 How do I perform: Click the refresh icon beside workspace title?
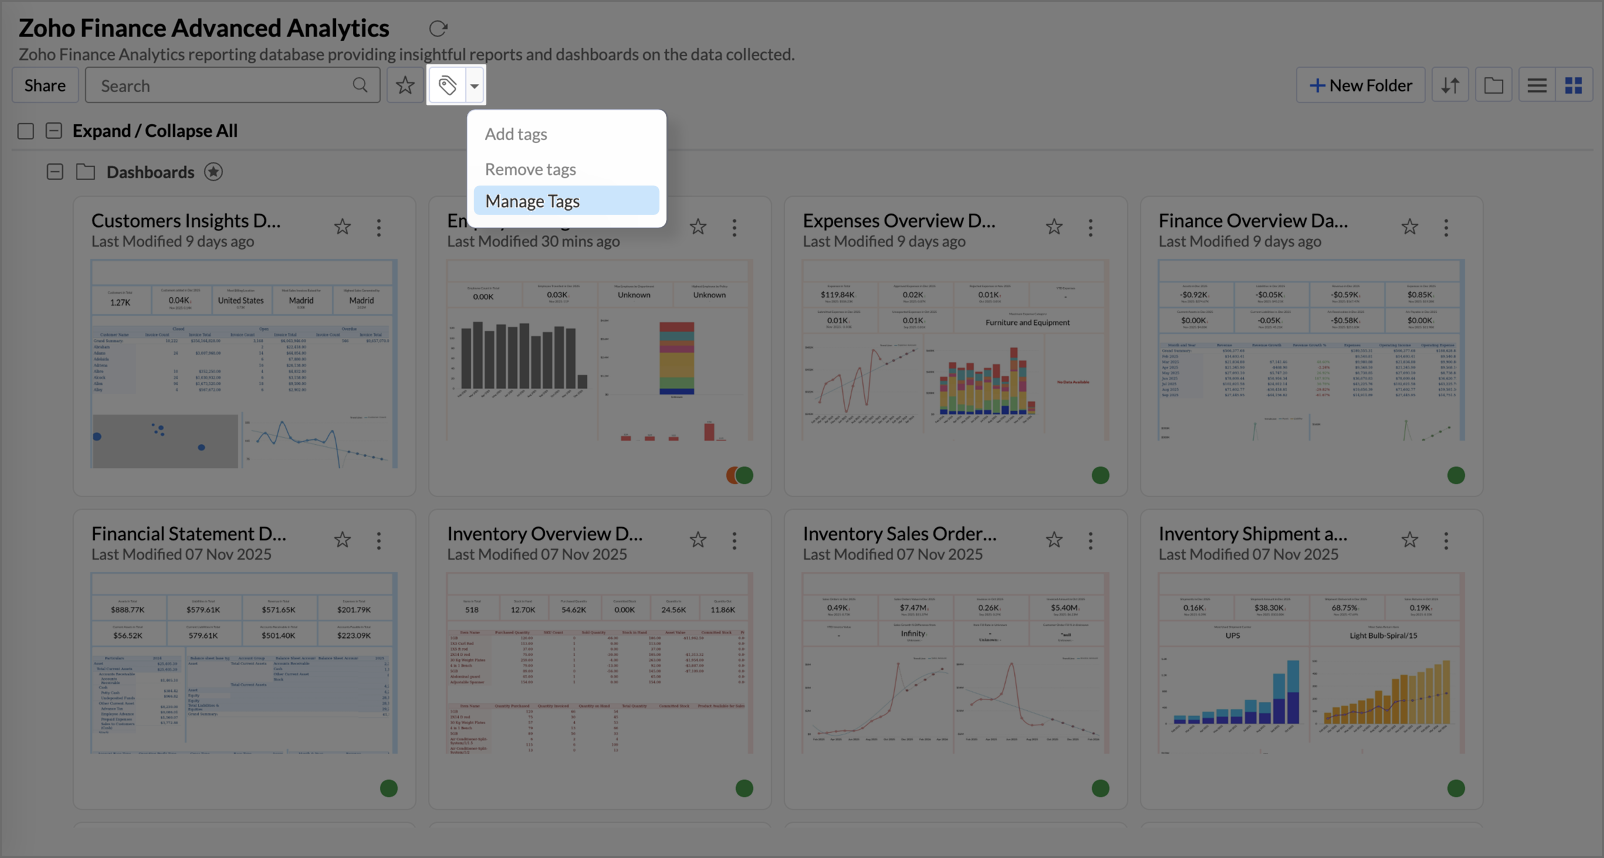pos(438,29)
